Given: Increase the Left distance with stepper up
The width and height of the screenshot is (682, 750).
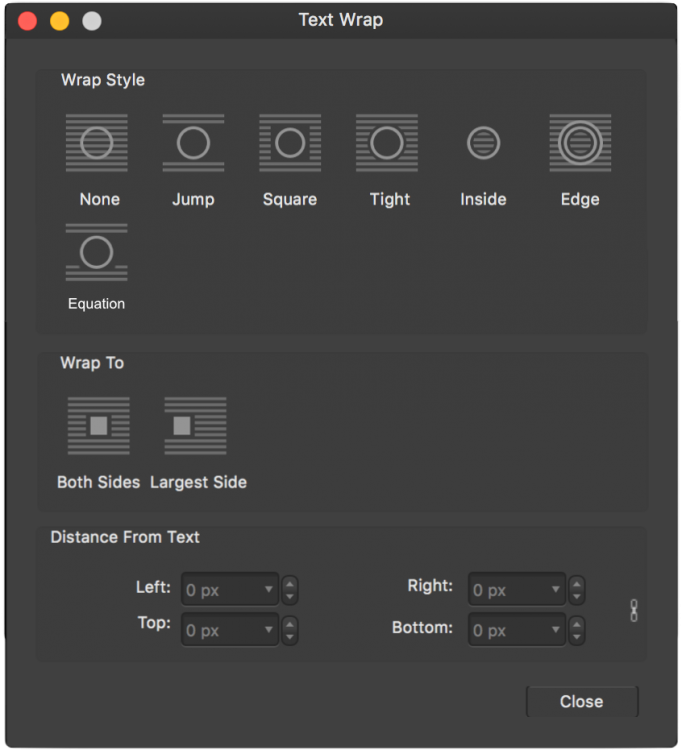Looking at the screenshot, I should click(x=290, y=583).
